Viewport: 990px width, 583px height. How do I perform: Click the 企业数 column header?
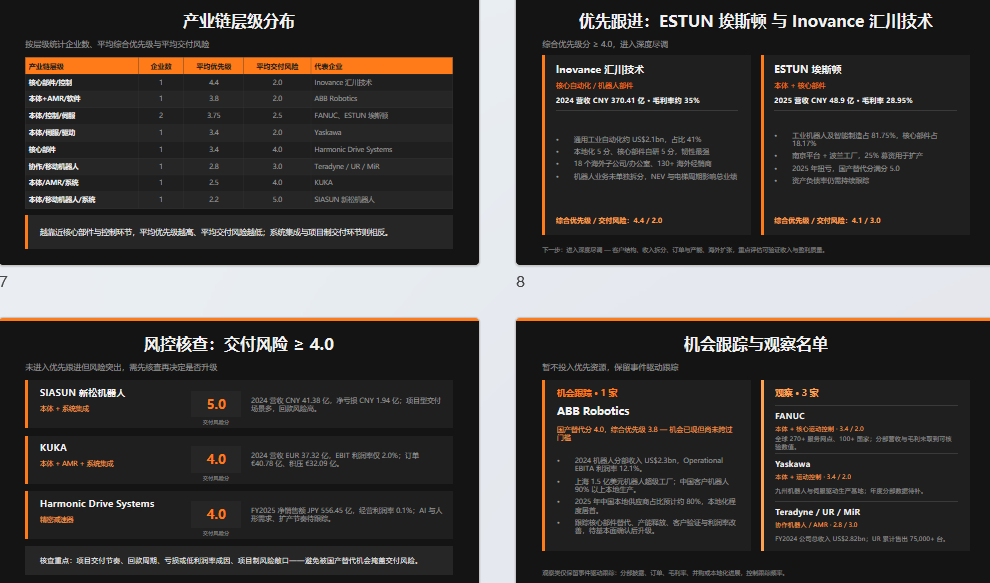click(161, 66)
